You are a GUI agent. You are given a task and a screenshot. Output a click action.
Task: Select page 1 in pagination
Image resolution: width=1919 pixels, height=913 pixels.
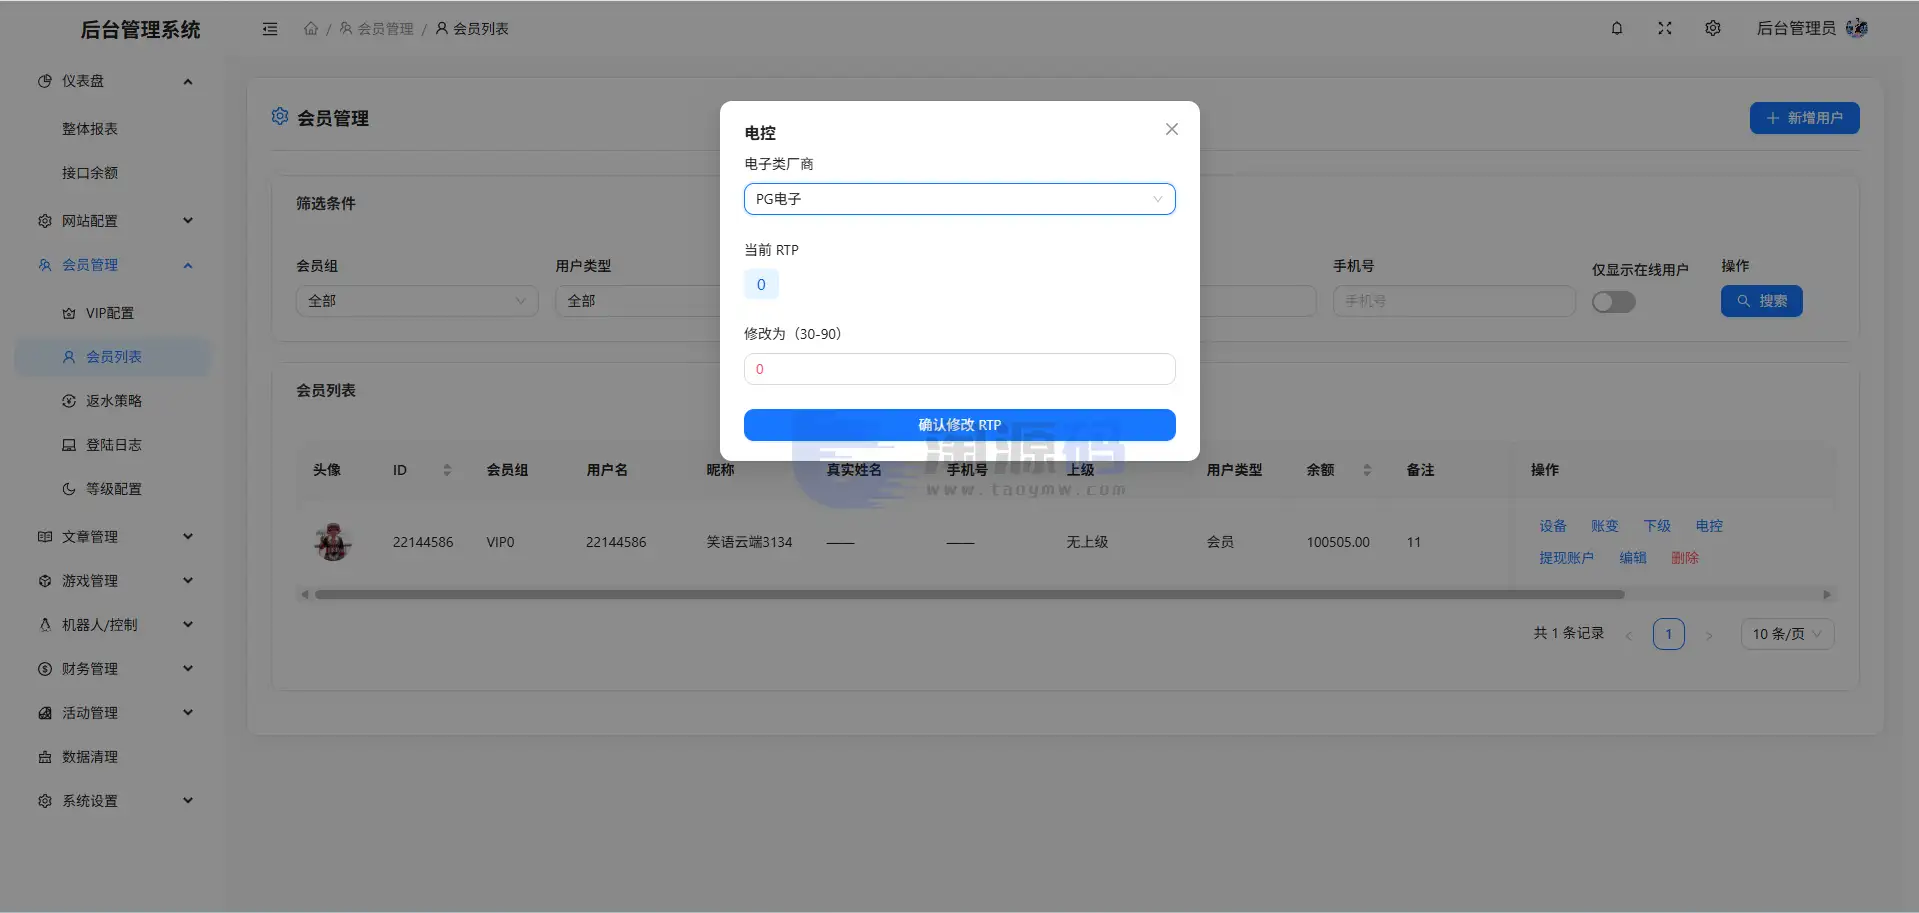coord(1669,634)
